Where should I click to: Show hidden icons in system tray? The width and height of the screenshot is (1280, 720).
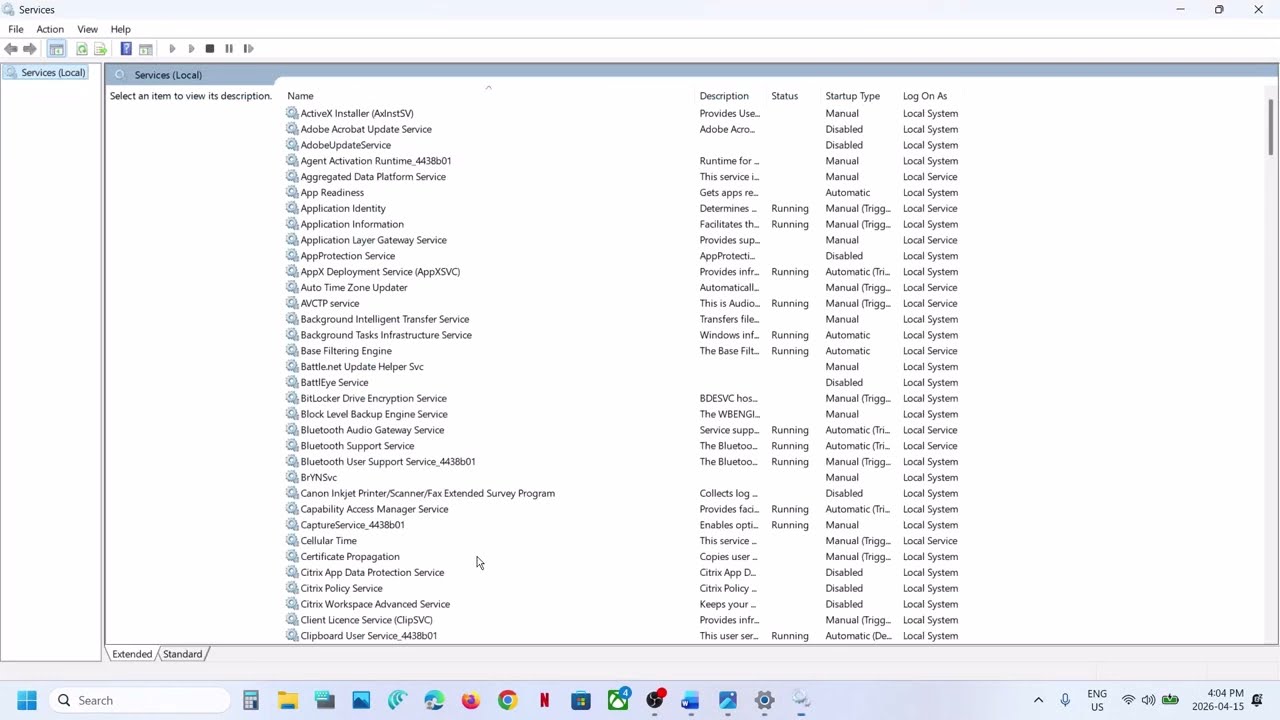[1038, 700]
